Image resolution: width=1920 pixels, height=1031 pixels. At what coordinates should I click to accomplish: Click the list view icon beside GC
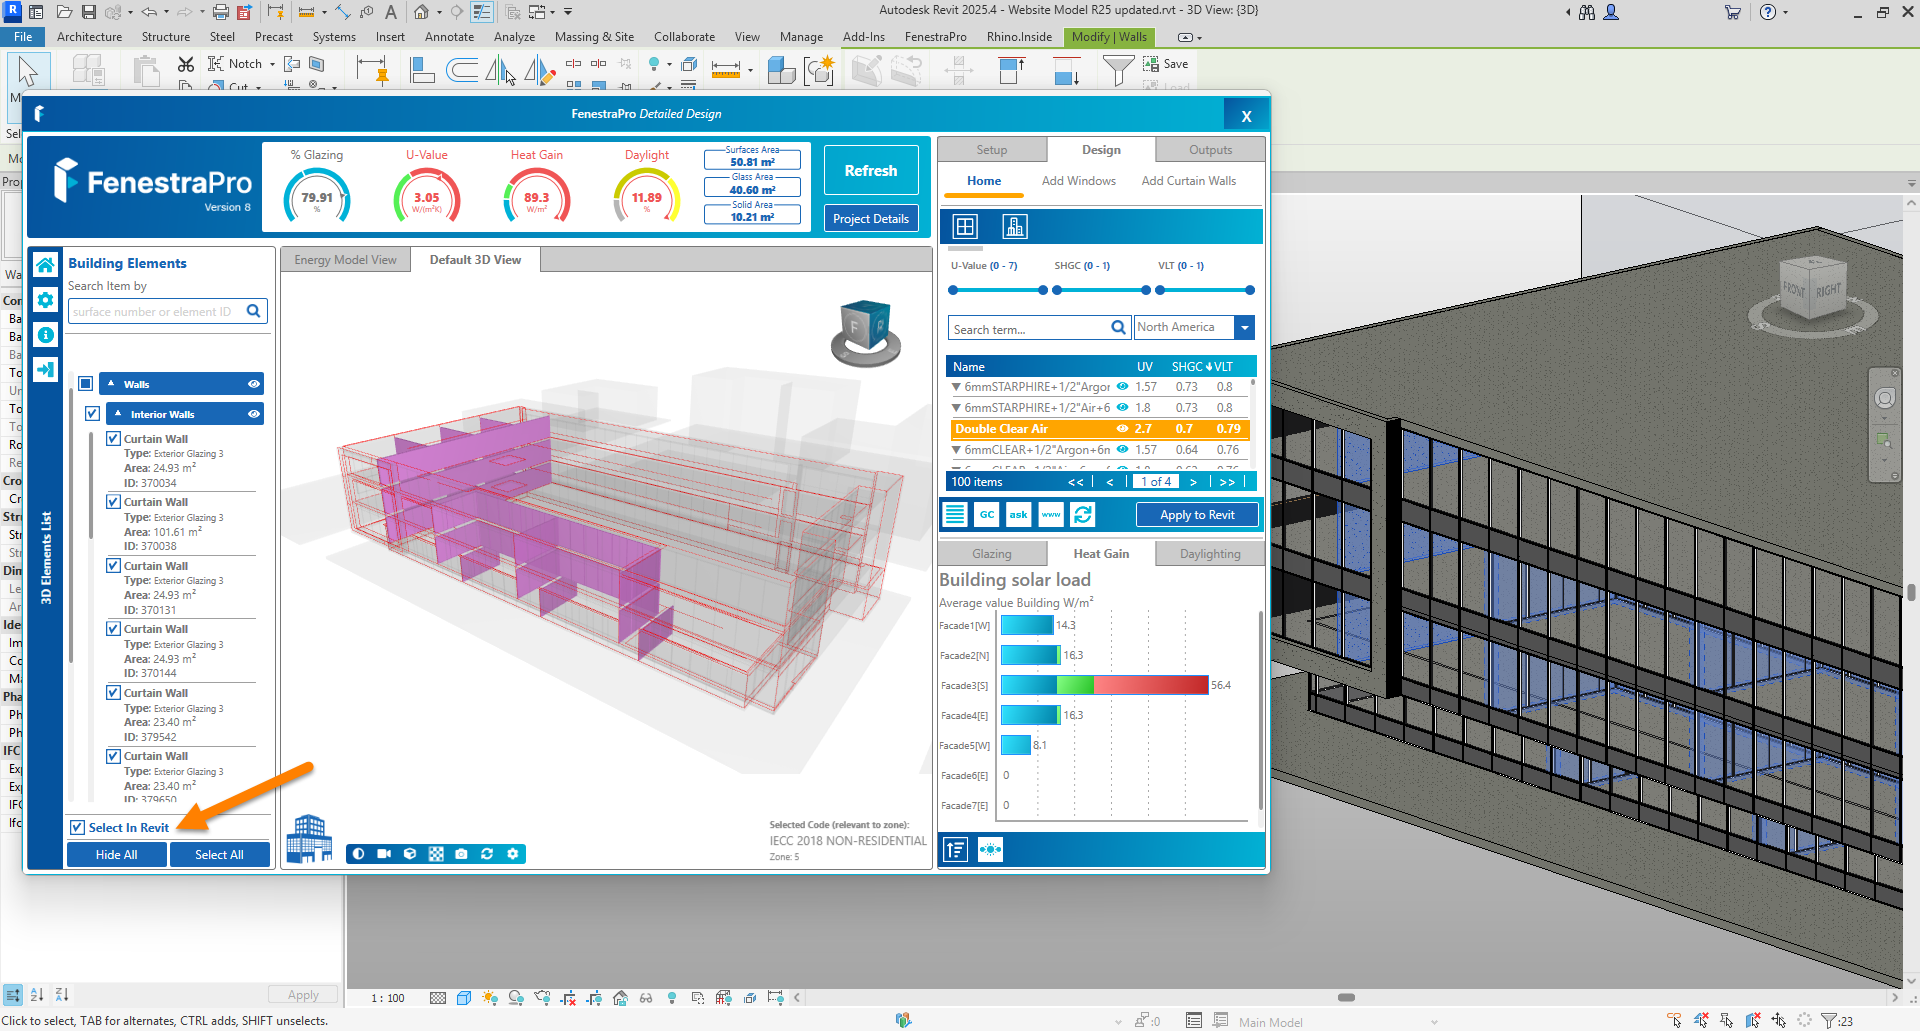pyautogui.click(x=956, y=515)
